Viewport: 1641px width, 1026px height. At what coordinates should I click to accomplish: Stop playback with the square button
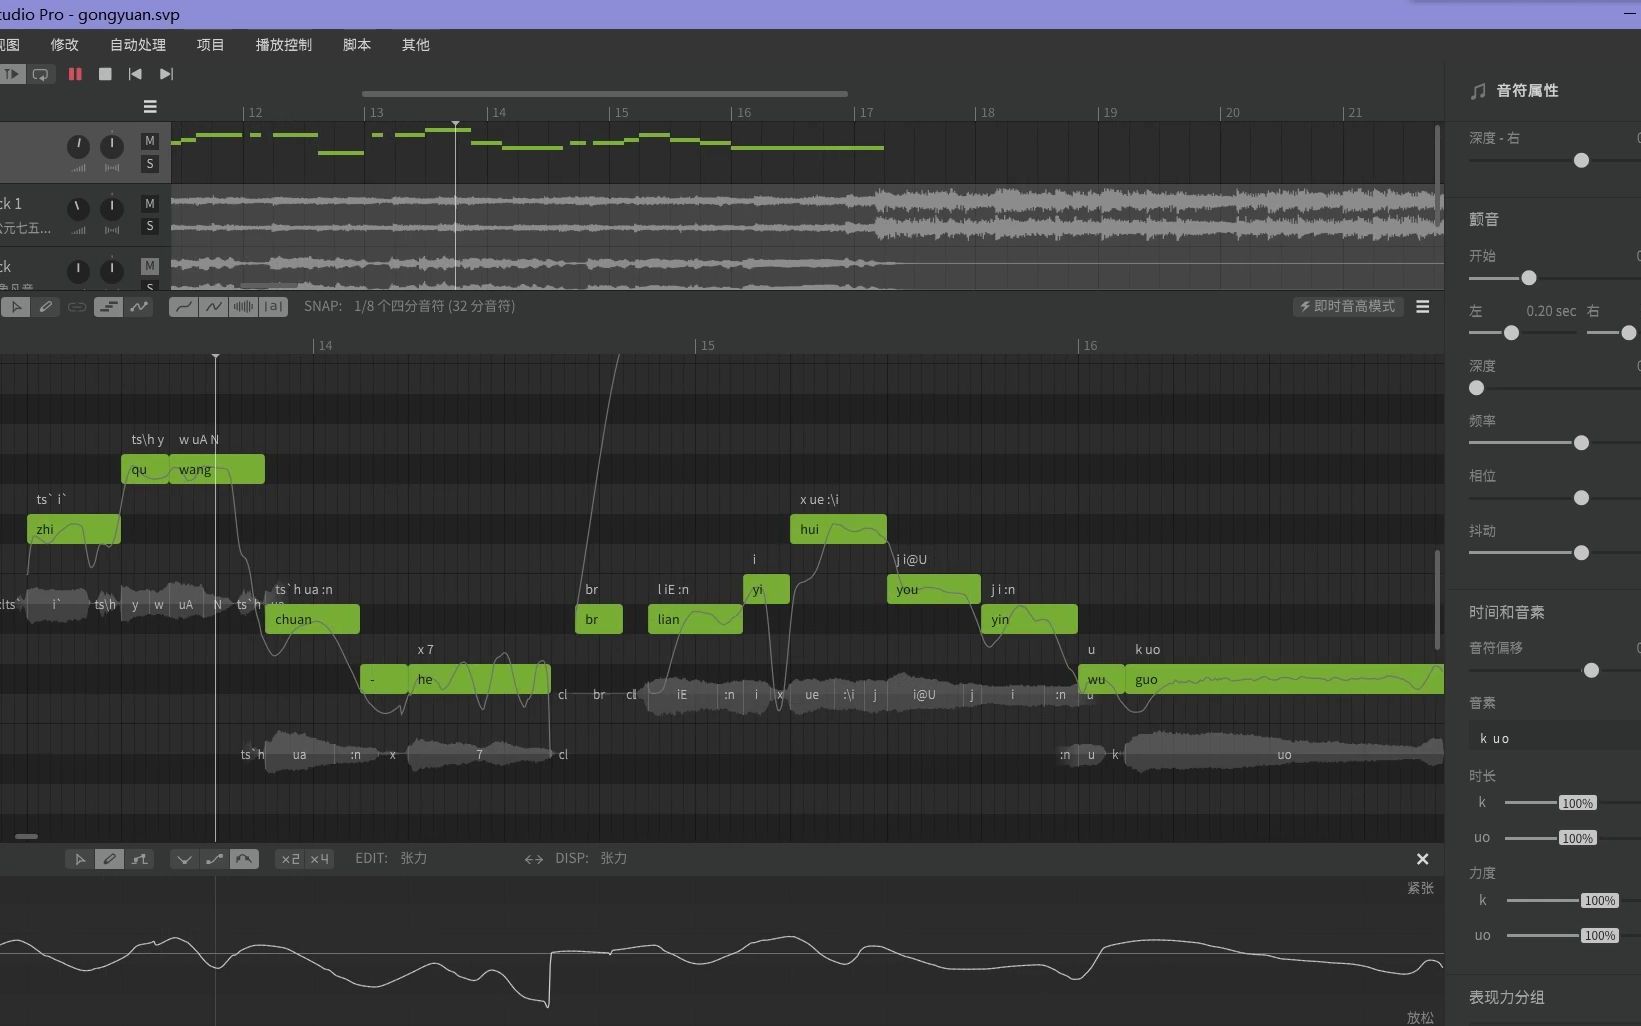(x=105, y=74)
